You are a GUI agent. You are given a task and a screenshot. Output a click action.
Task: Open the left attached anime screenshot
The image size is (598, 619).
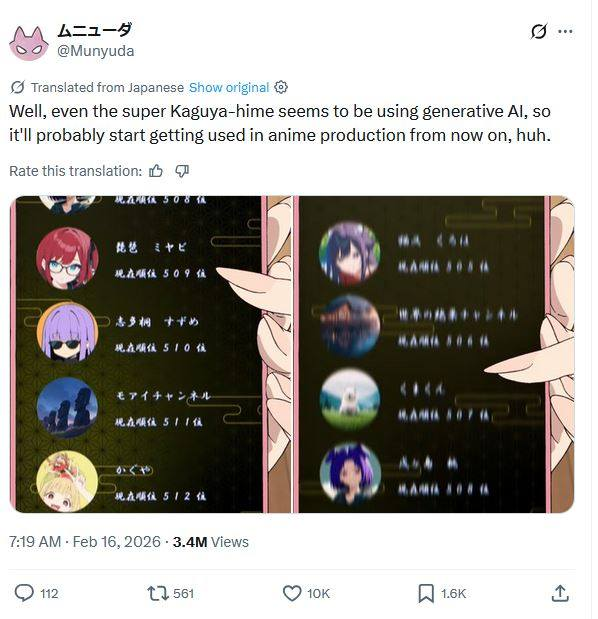pyautogui.click(x=150, y=354)
